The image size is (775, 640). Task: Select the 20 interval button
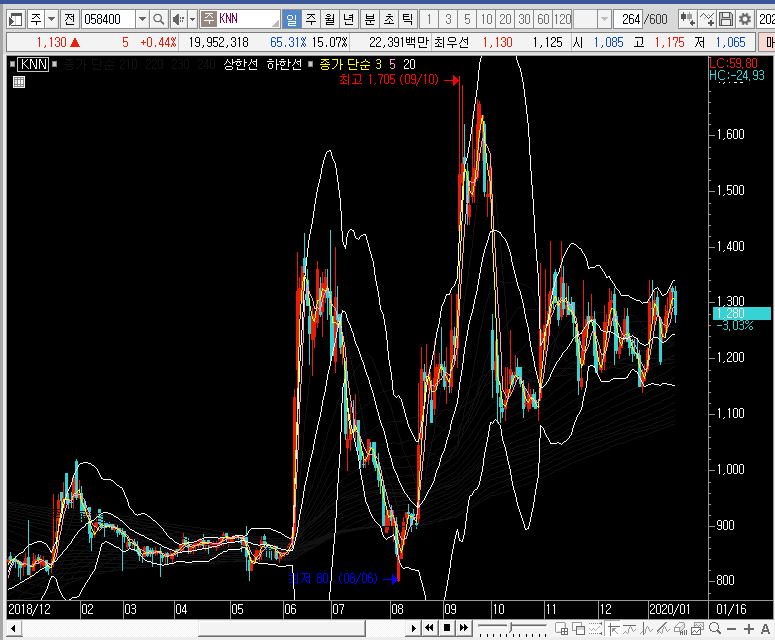505,20
